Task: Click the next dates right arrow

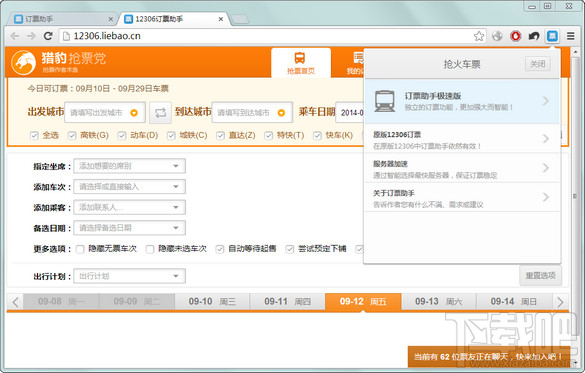Action: coord(560,302)
